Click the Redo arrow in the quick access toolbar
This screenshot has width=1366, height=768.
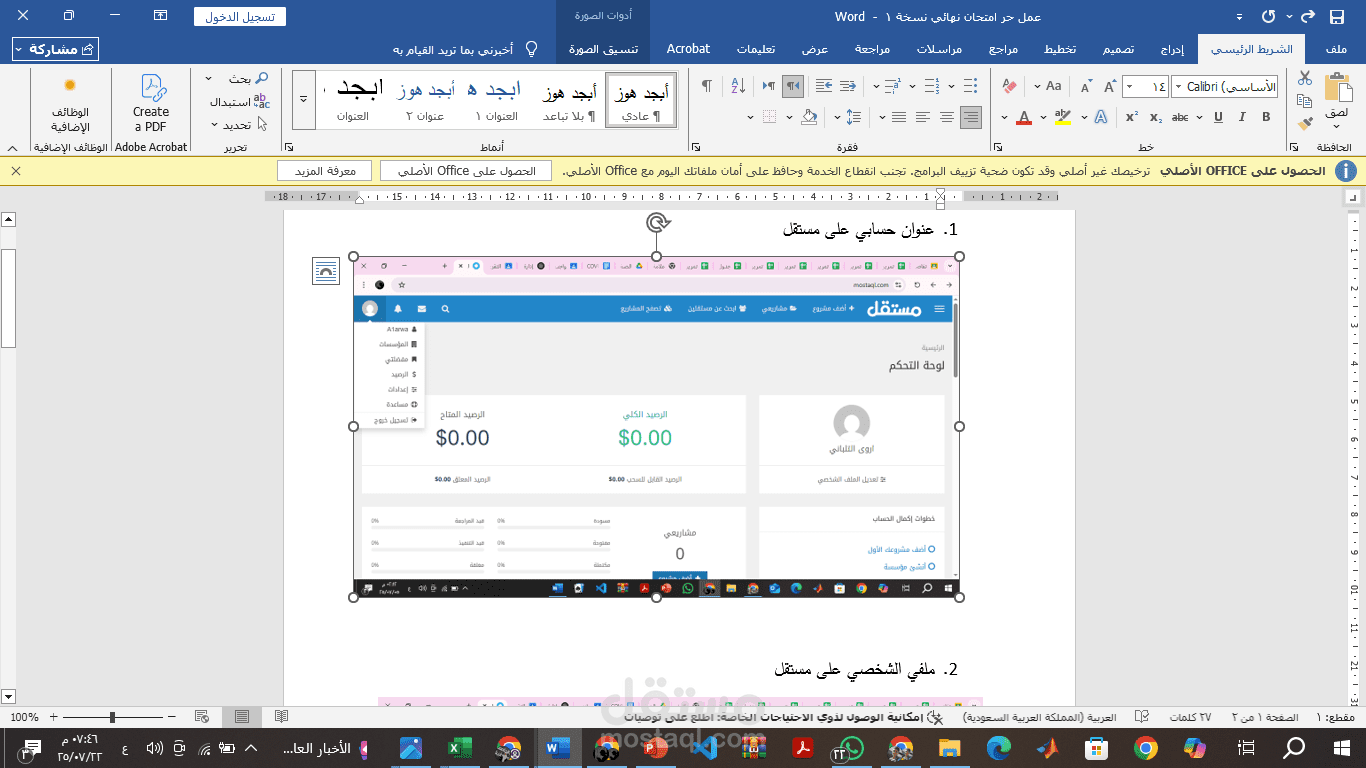(x=1306, y=17)
